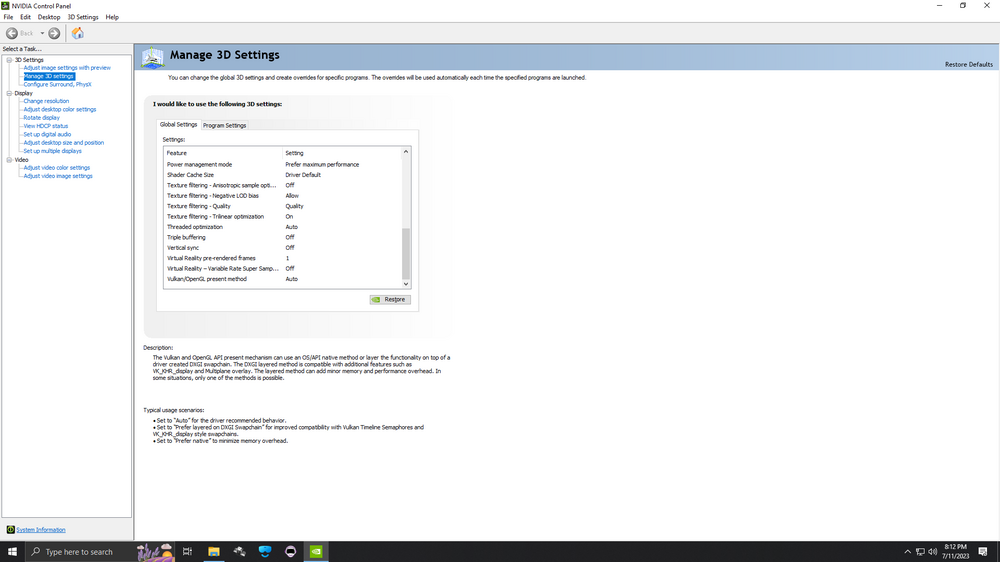
Task: Click the volume speaker tray icon
Action: tap(933, 552)
